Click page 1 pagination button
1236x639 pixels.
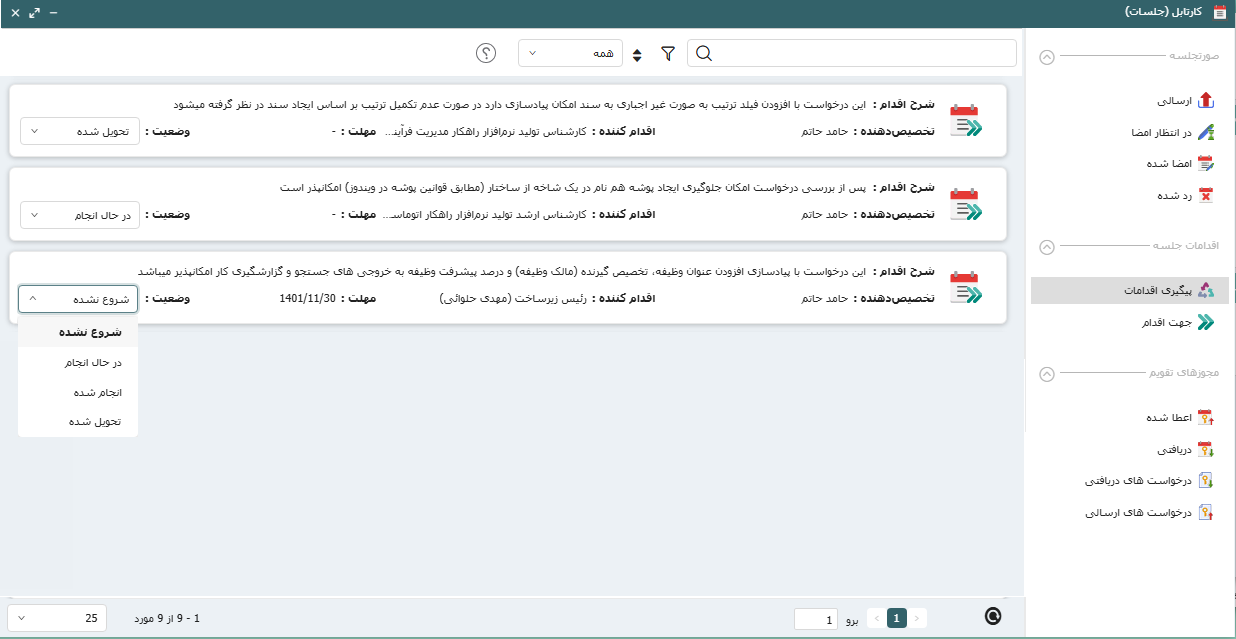click(x=897, y=619)
